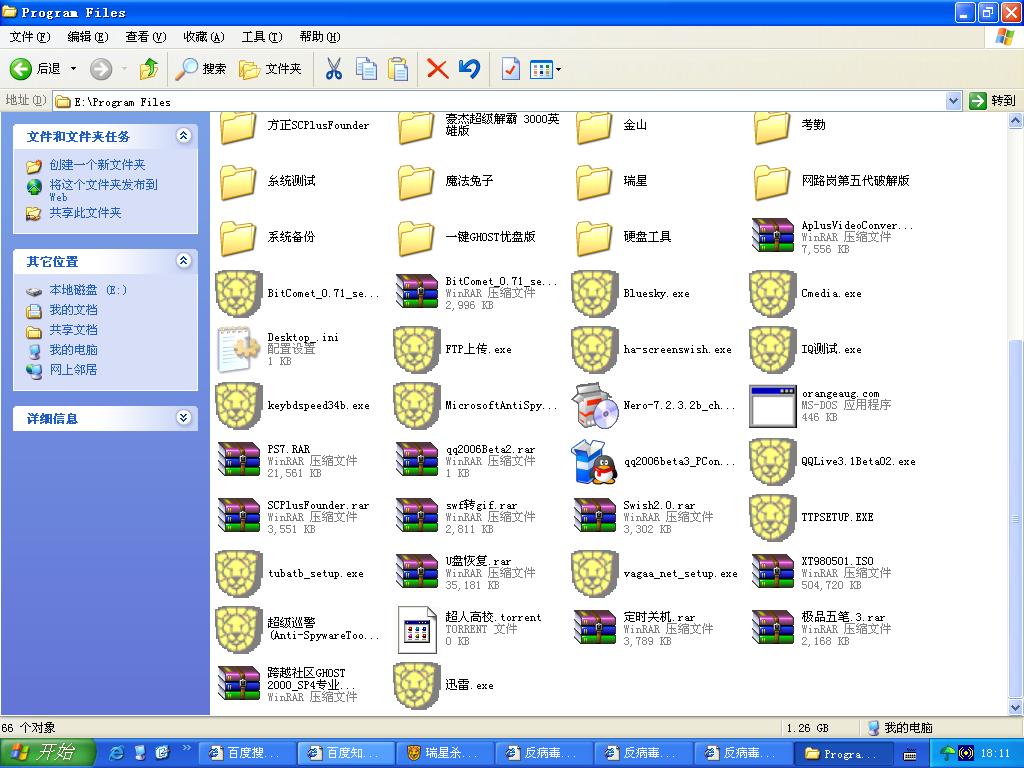1024x768 pixels.
Task: Open 共享文档 link in sidebar
Action: (x=73, y=330)
